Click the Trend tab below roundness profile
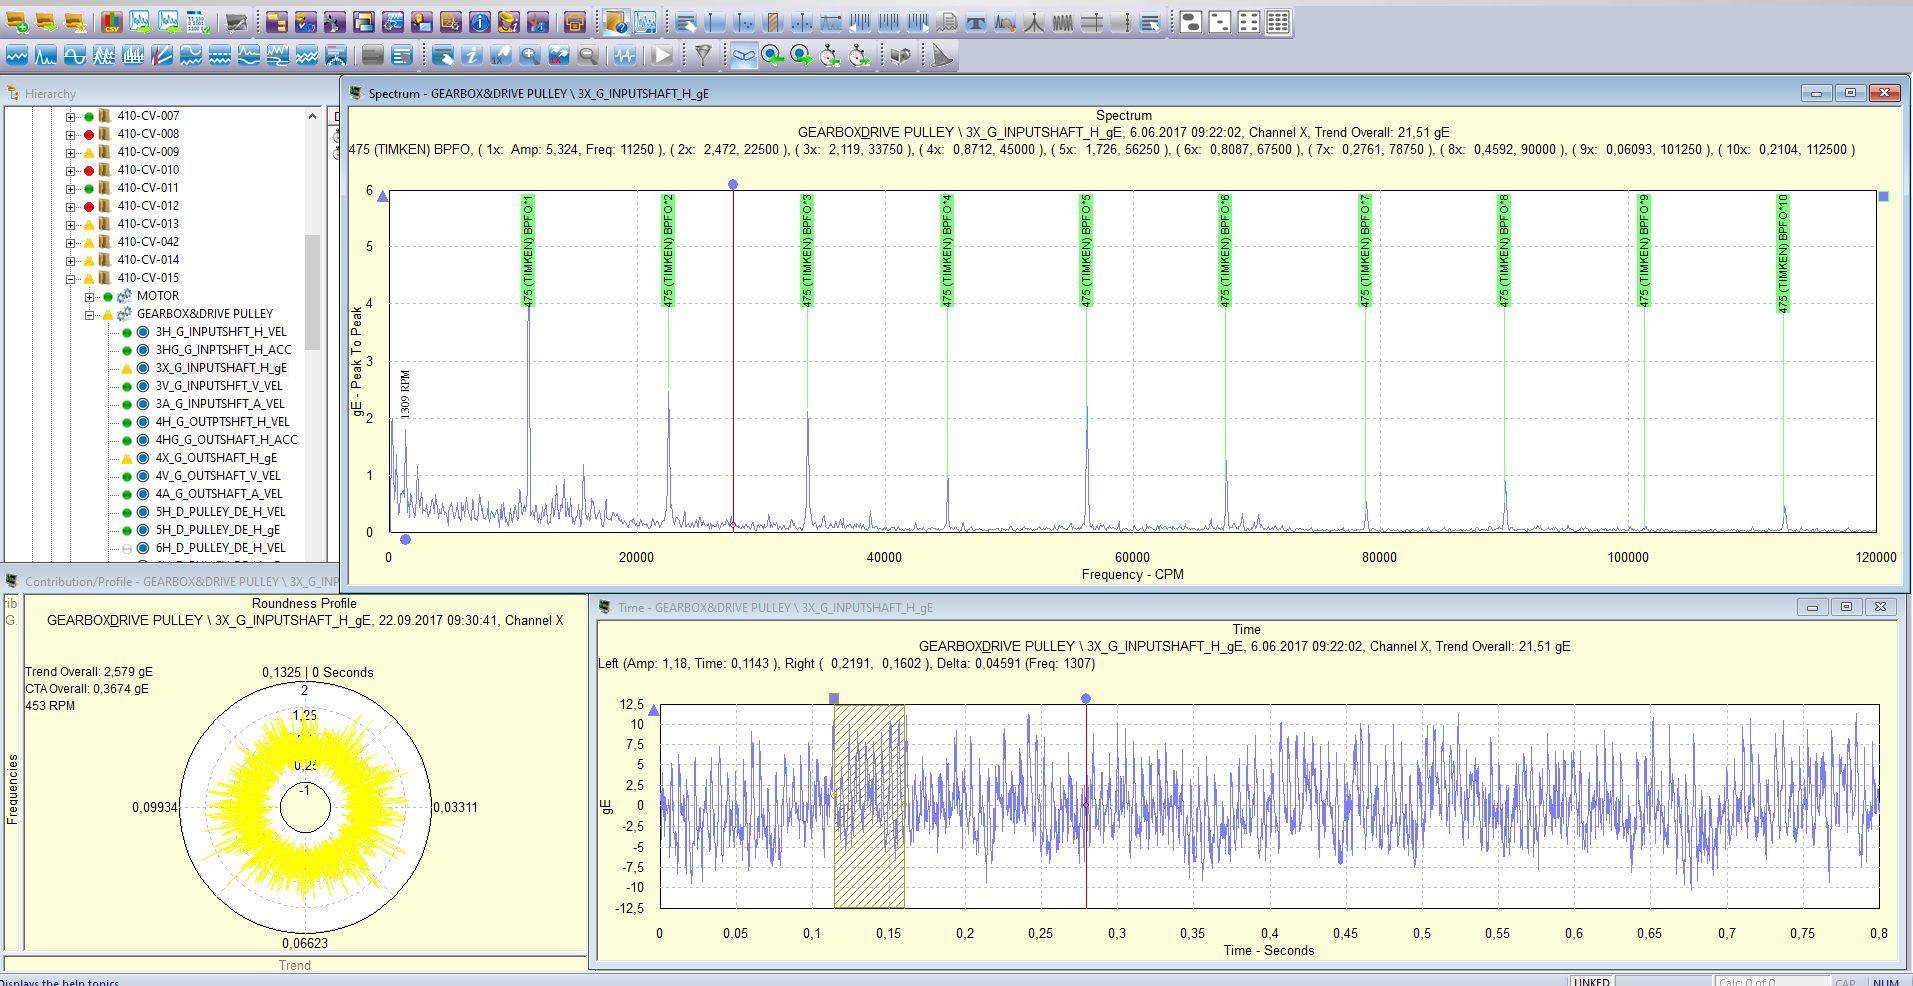 [x=295, y=965]
